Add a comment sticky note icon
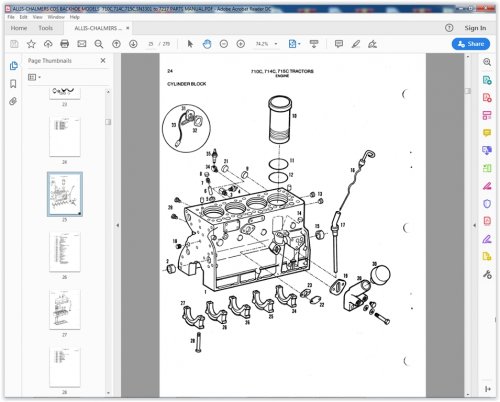Image resolution: width=500 pixels, height=402 pixels. pos(339,44)
